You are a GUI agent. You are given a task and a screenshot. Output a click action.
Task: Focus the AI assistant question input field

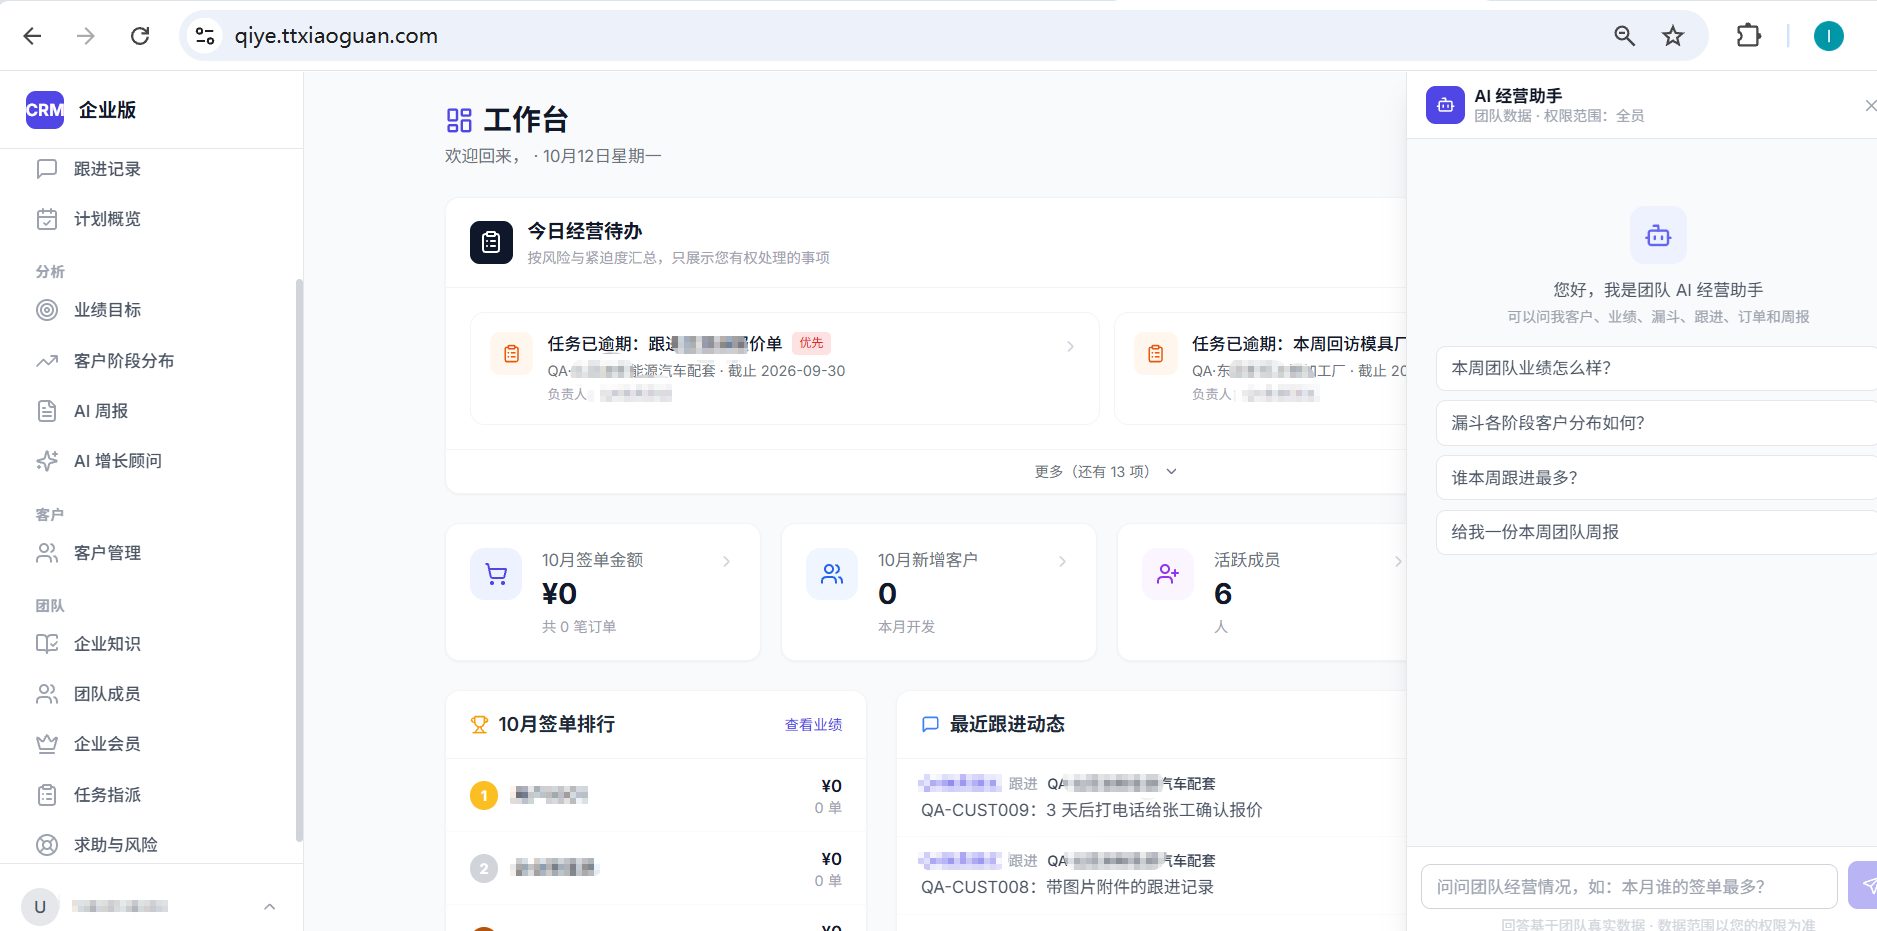click(x=1629, y=887)
